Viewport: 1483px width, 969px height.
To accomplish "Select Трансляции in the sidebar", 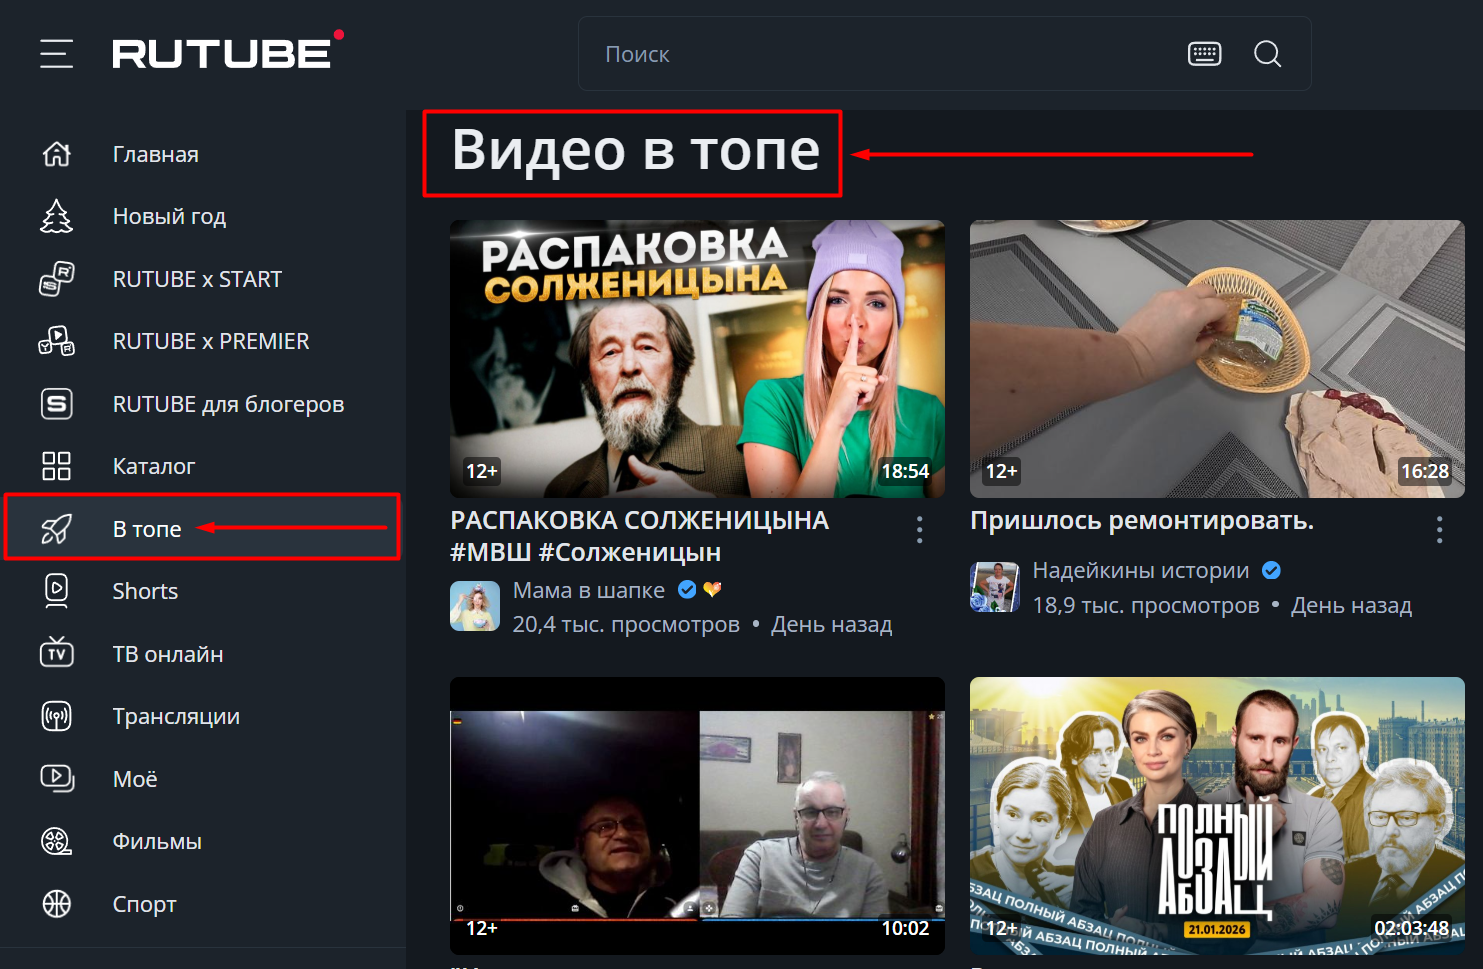I will tap(176, 716).
